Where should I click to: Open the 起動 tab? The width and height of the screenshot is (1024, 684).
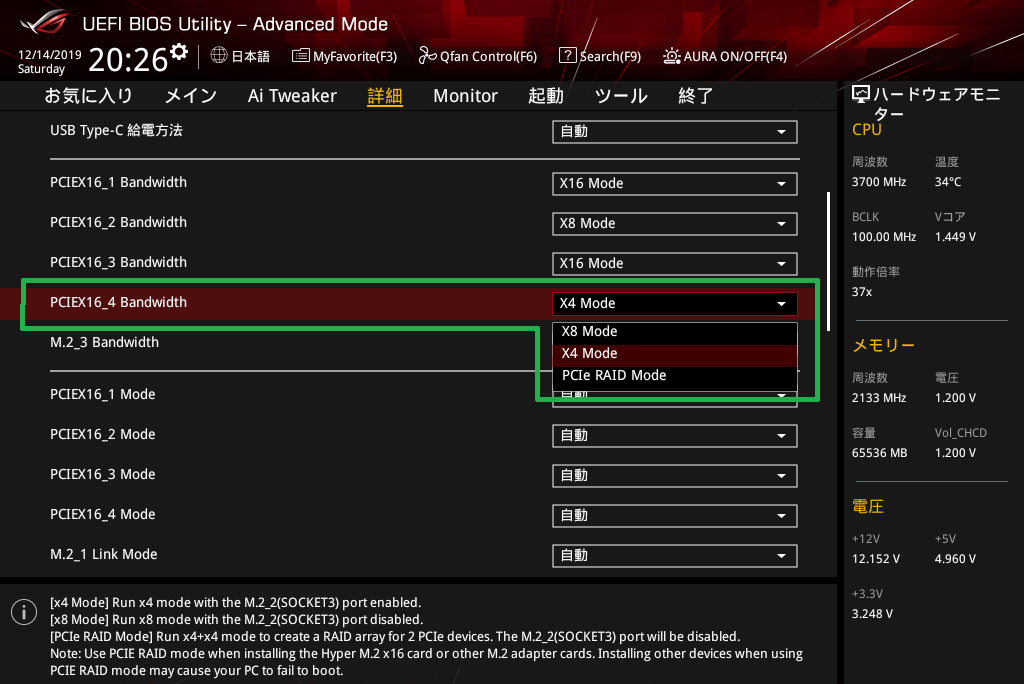545,95
